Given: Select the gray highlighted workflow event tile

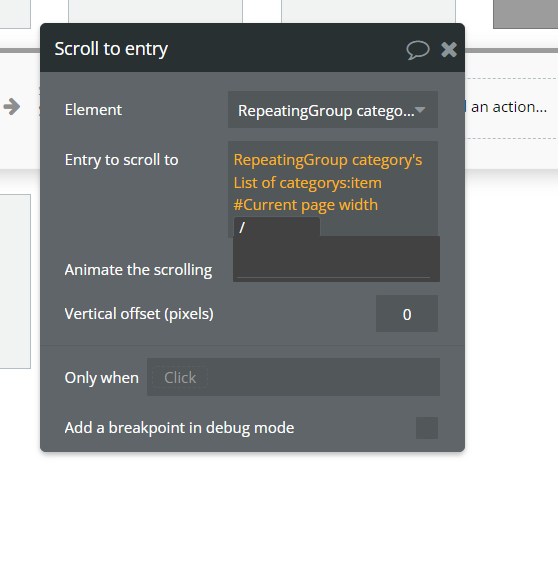Looking at the screenshot, I should click(x=525, y=14).
